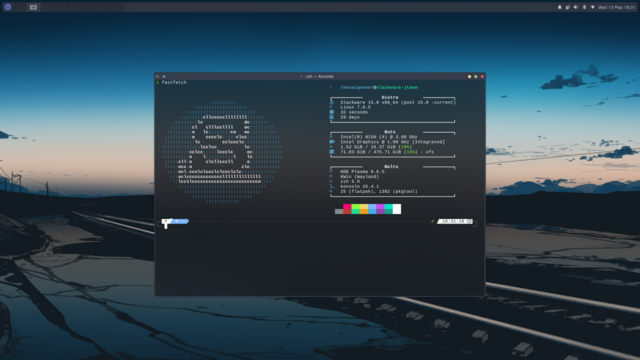The height and width of the screenshot is (360, 640).
Task: Click the '71.03 GiB / 475.71 GiB' disk line
Action: (x=387, y=152)
